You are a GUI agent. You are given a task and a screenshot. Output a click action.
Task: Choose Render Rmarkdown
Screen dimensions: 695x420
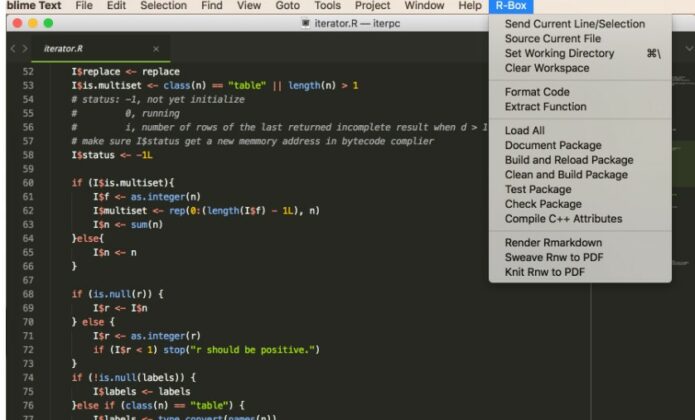[580, 242]
